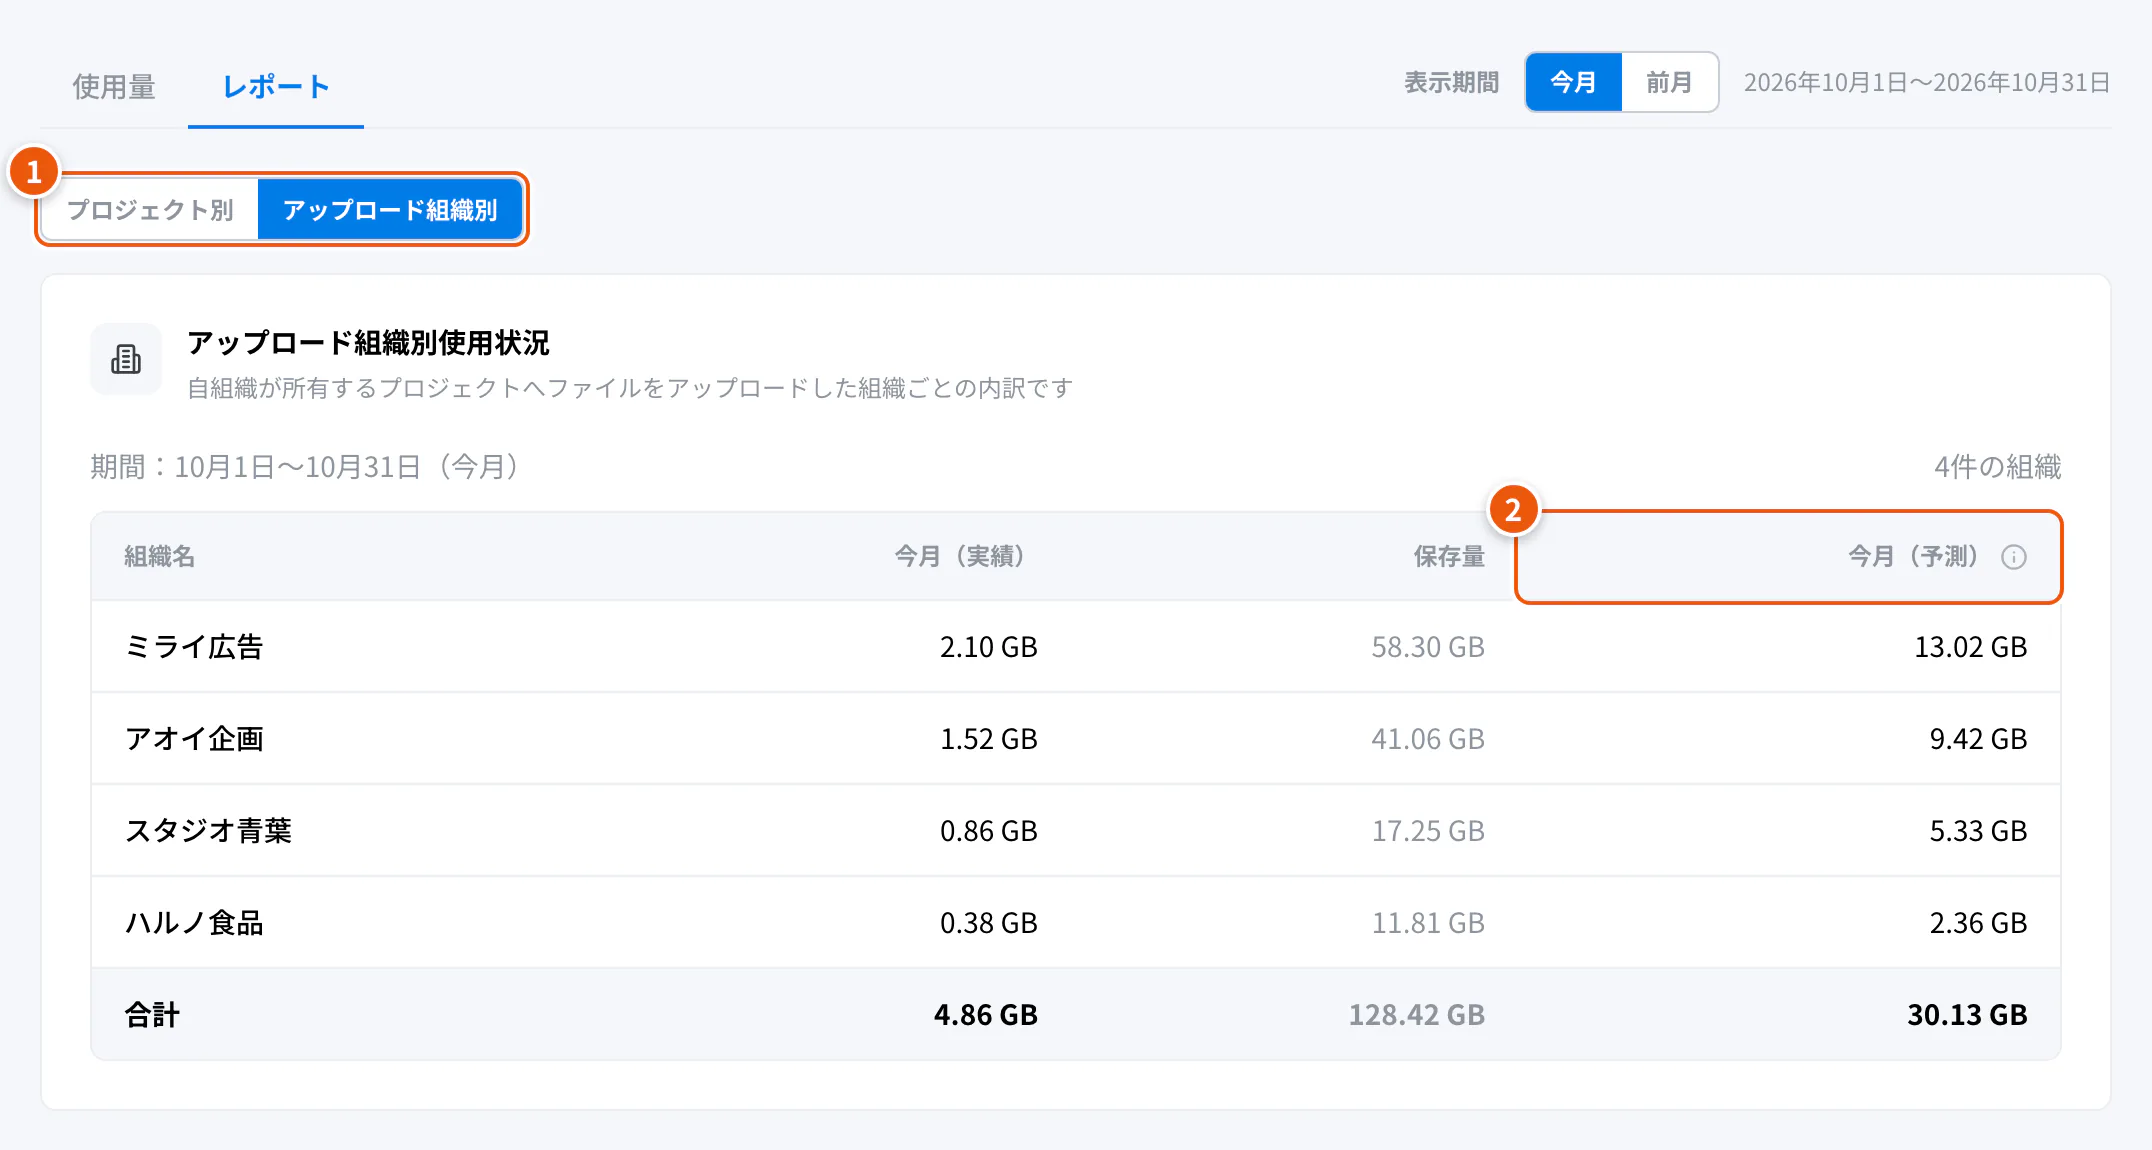Click the 5.33 GB forecast value
Image resolution: width=2152 pixels, height=1150 pixels.
[x=1978, y=831]
